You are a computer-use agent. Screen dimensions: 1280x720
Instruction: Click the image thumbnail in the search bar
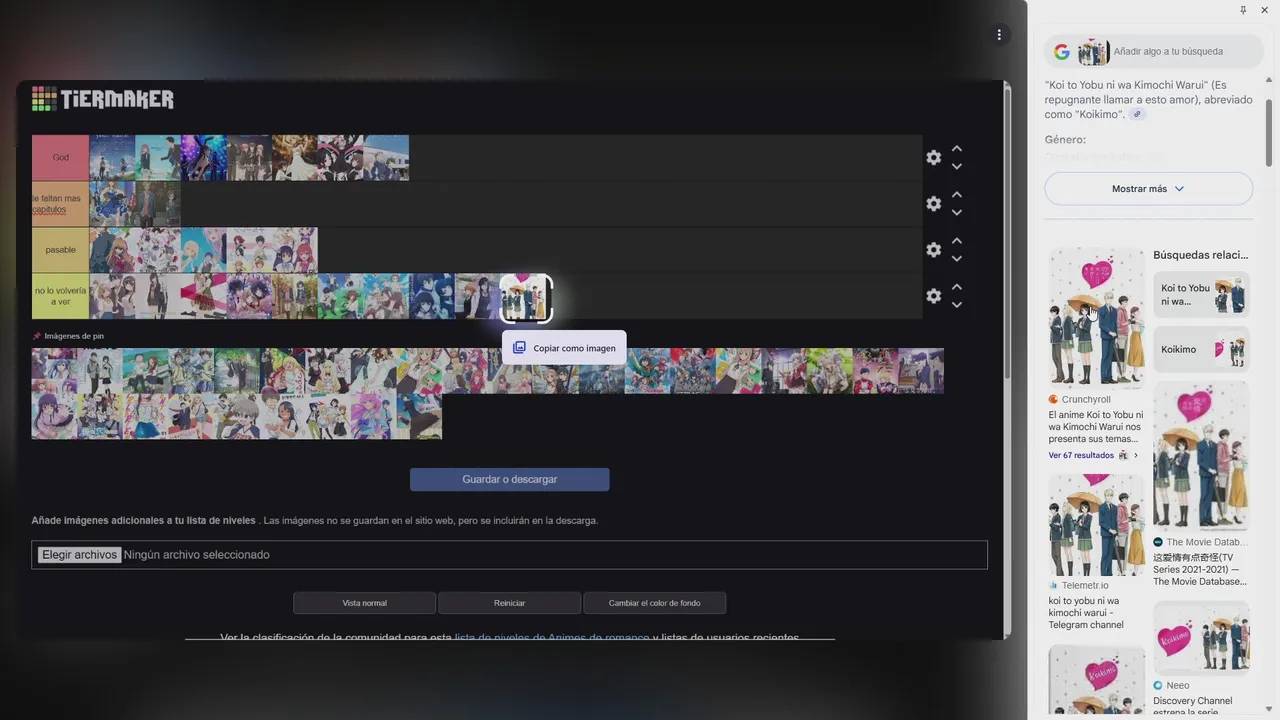coord(1094,52)
